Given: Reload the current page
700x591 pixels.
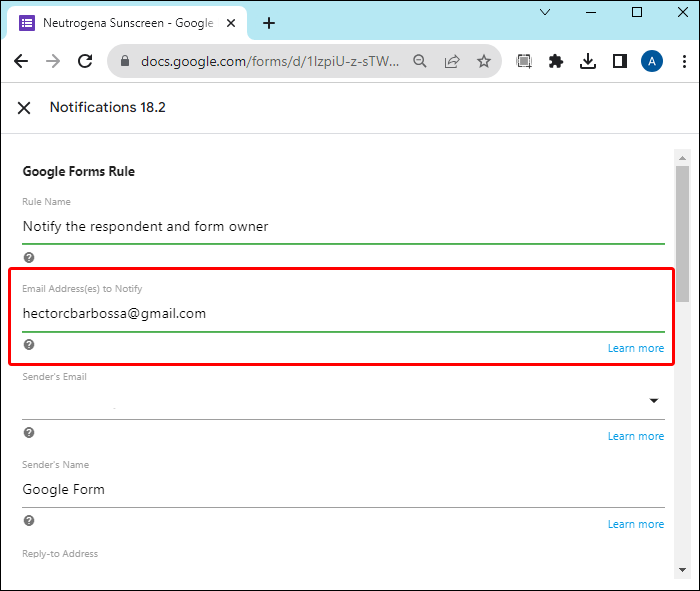Looking at the screenshot, I should point(85,61).
